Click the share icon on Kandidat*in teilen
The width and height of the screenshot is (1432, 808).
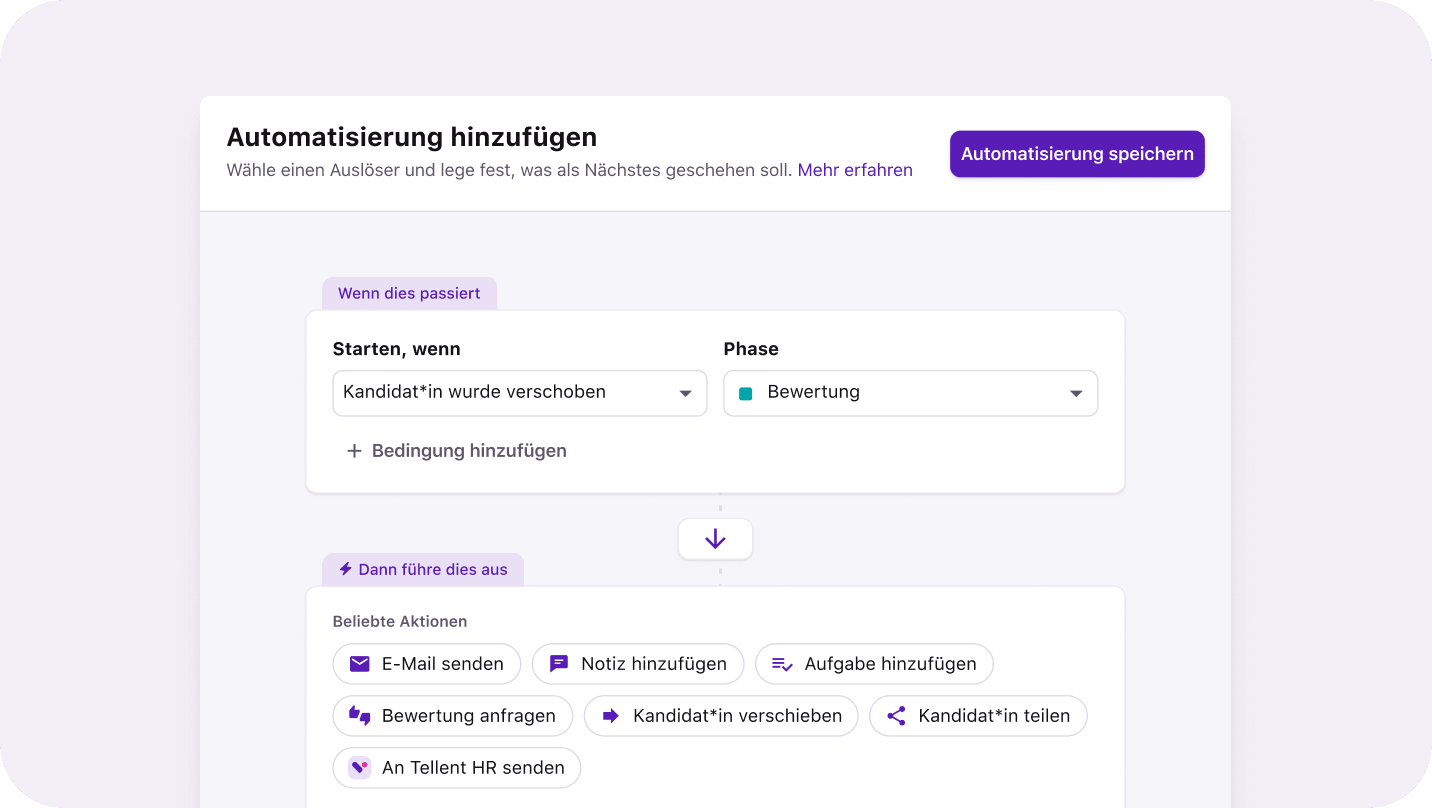896,715
